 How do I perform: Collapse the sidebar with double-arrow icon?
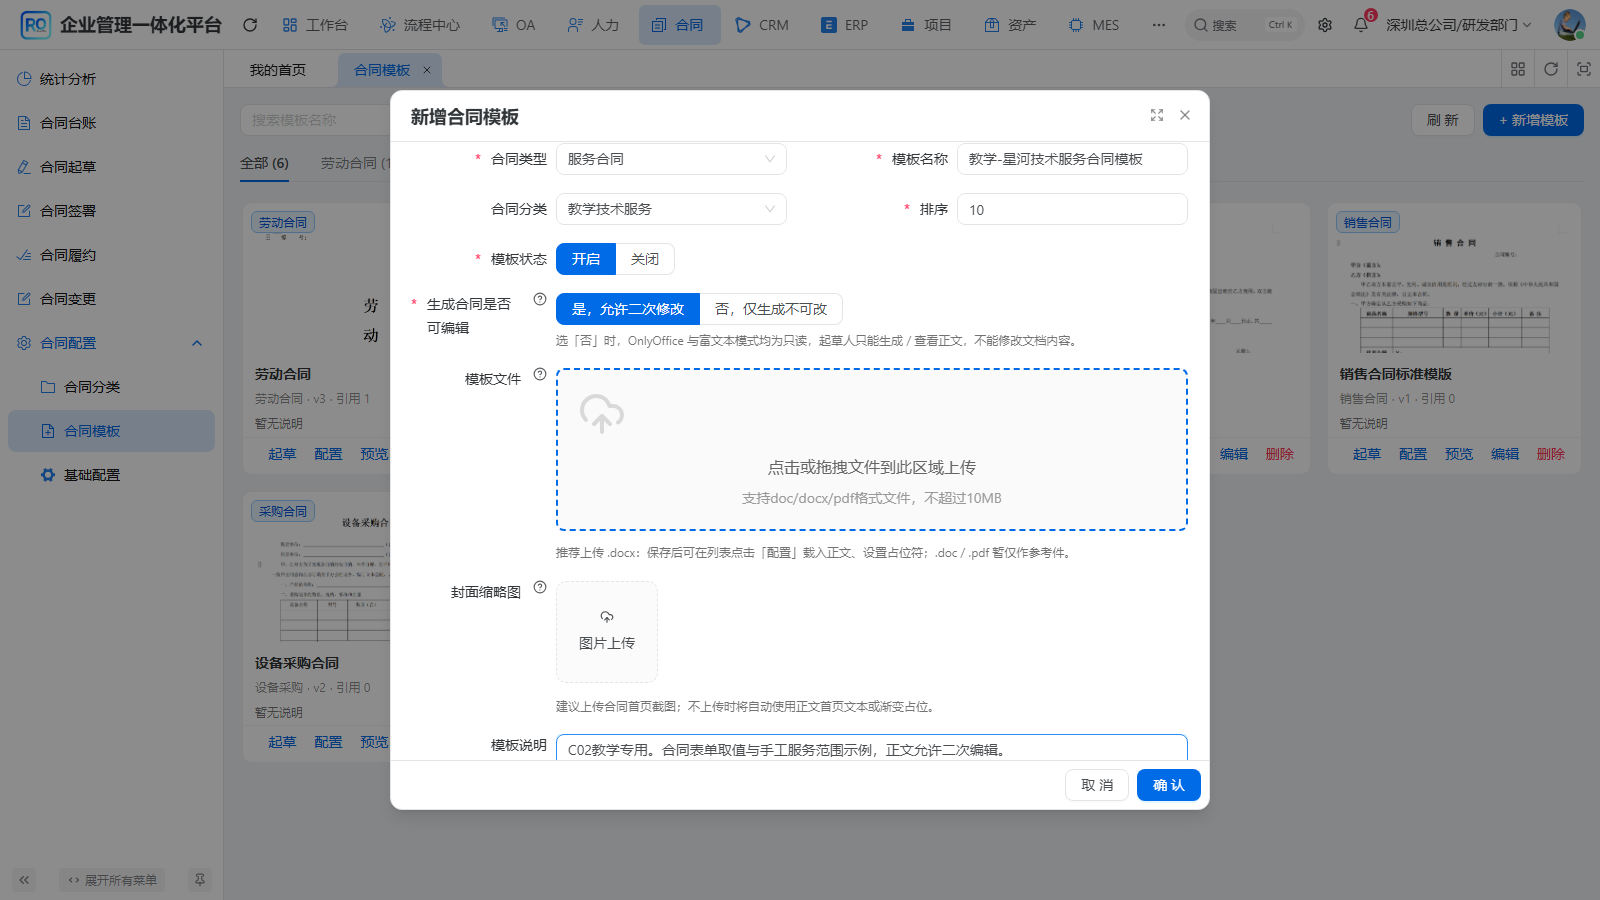click(x=24, y=880)
